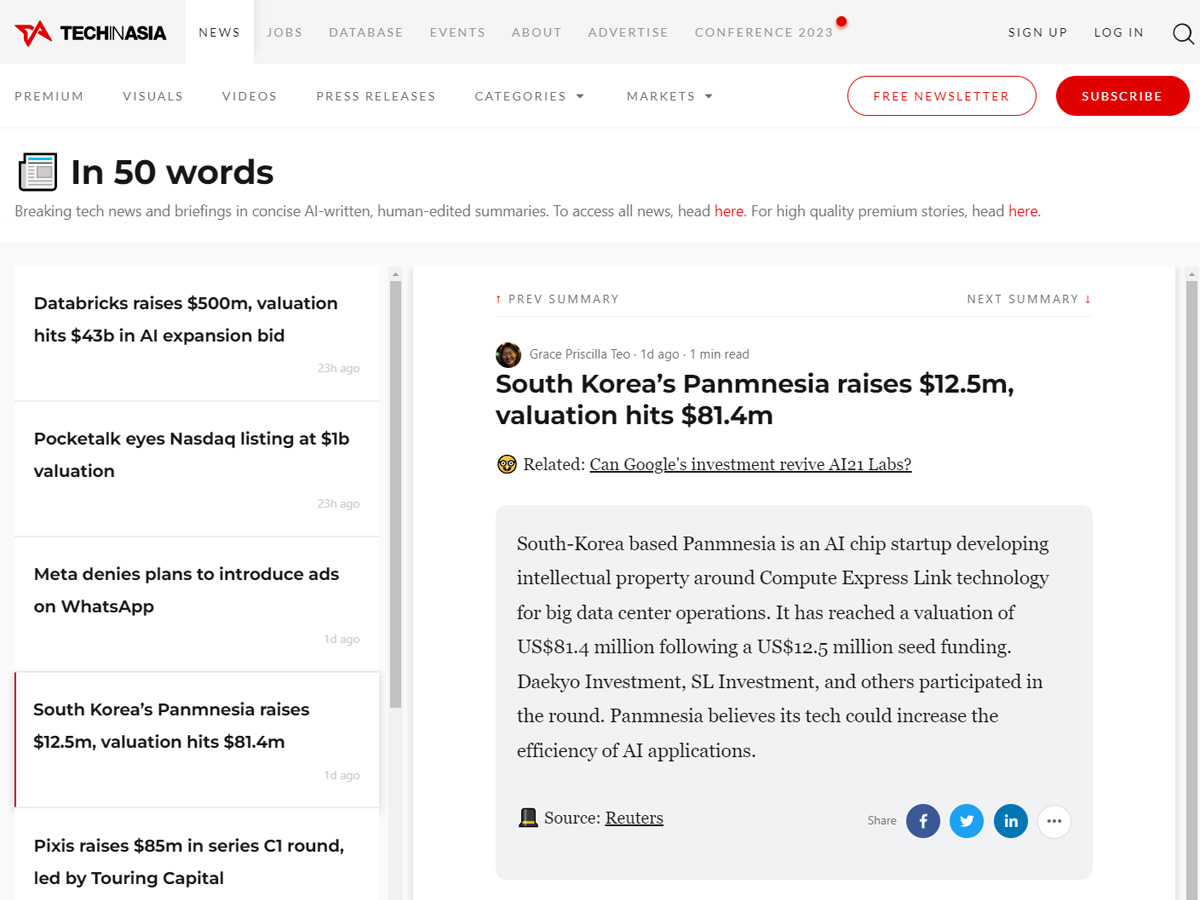
Task: Share the summary on LinkedIn
Action: (1011, 821)
